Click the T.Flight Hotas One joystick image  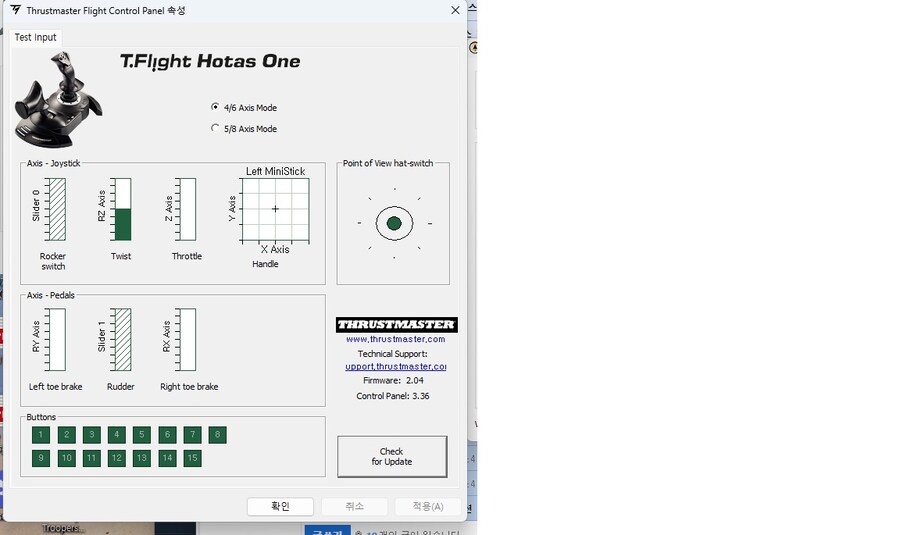[58, 100]
